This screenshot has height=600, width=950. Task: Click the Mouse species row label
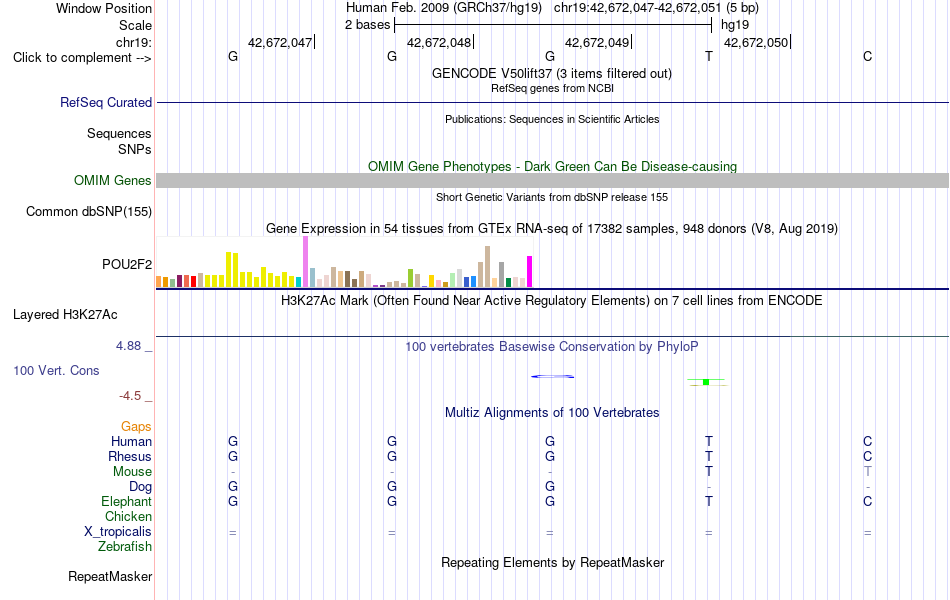pyautogui.click(x=132, y=472)
